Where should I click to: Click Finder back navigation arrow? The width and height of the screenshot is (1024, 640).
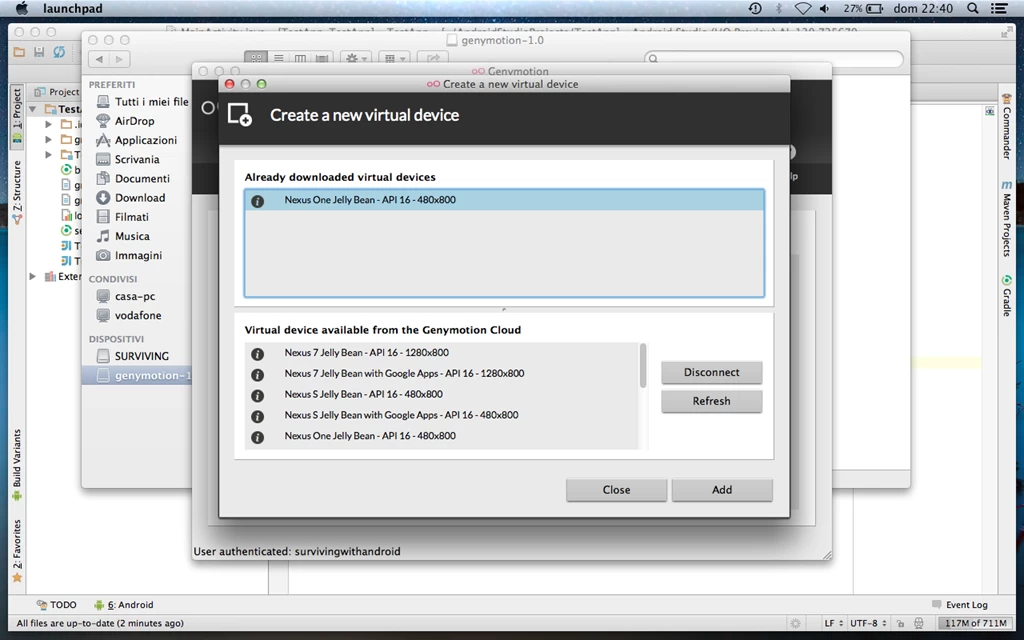99,59
